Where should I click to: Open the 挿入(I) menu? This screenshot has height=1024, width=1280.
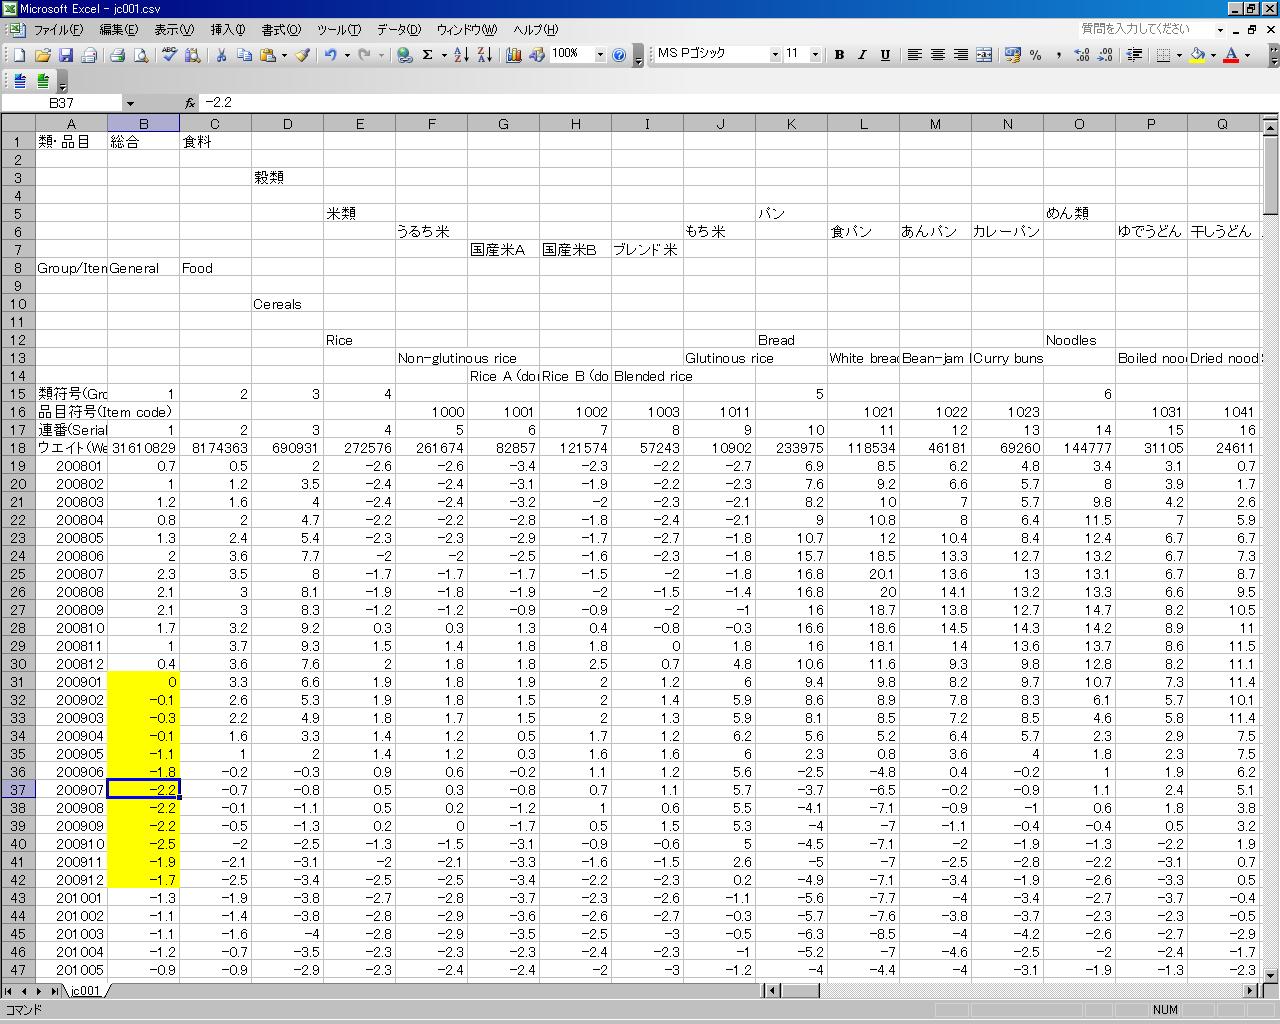228,30
